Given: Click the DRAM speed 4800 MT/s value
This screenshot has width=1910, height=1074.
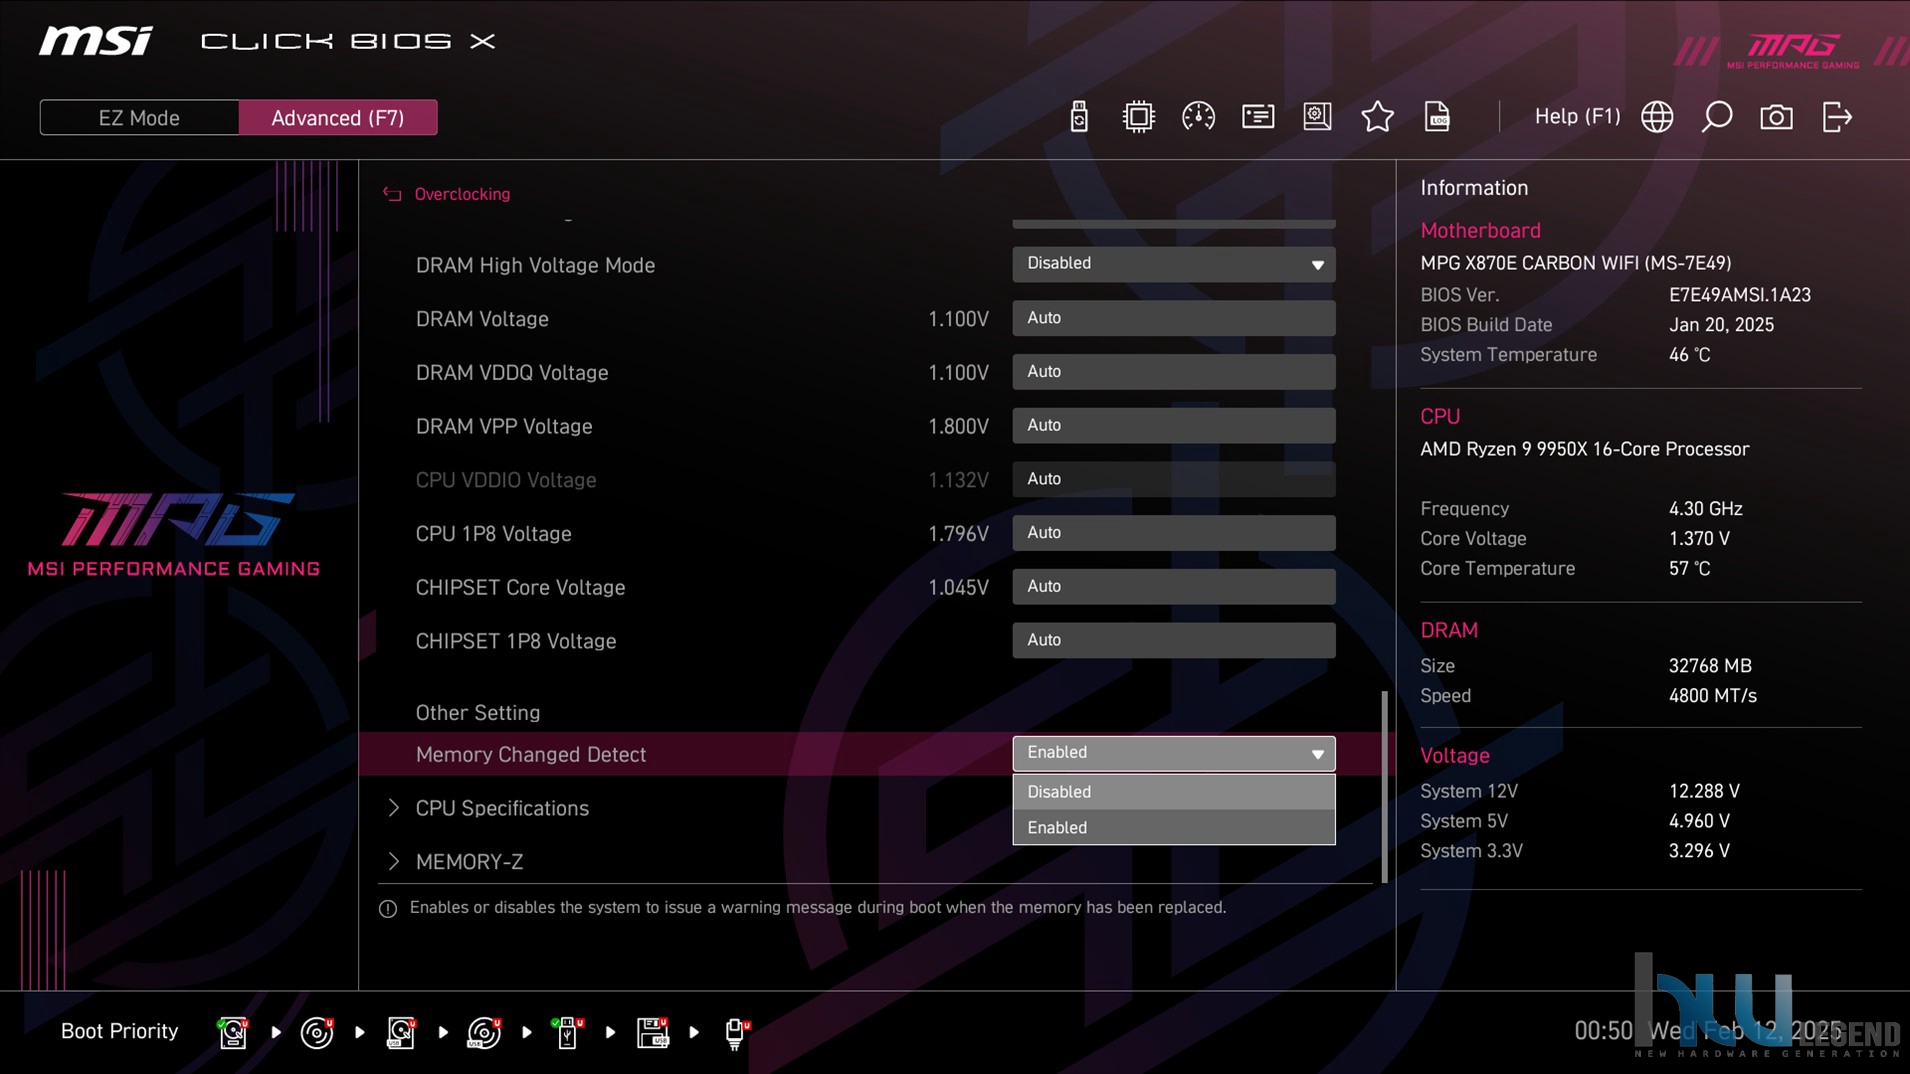Looking at the screenshot, I should [x=1712, y=696].
